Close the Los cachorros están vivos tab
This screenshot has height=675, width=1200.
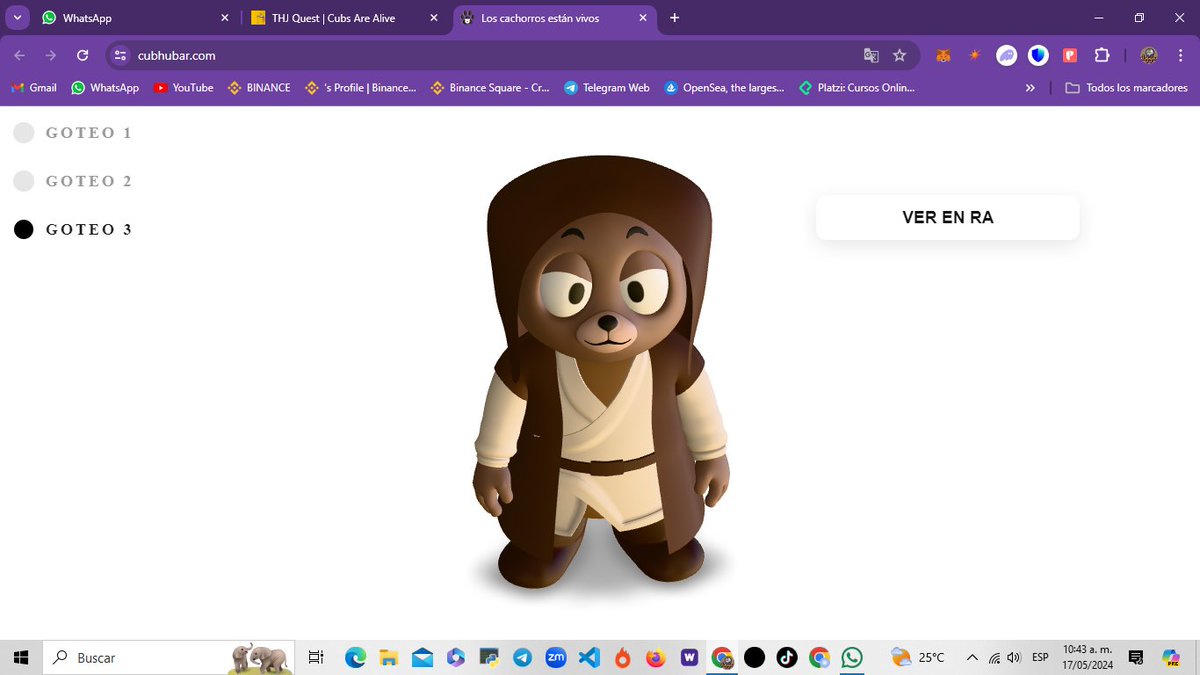[643, 18]
